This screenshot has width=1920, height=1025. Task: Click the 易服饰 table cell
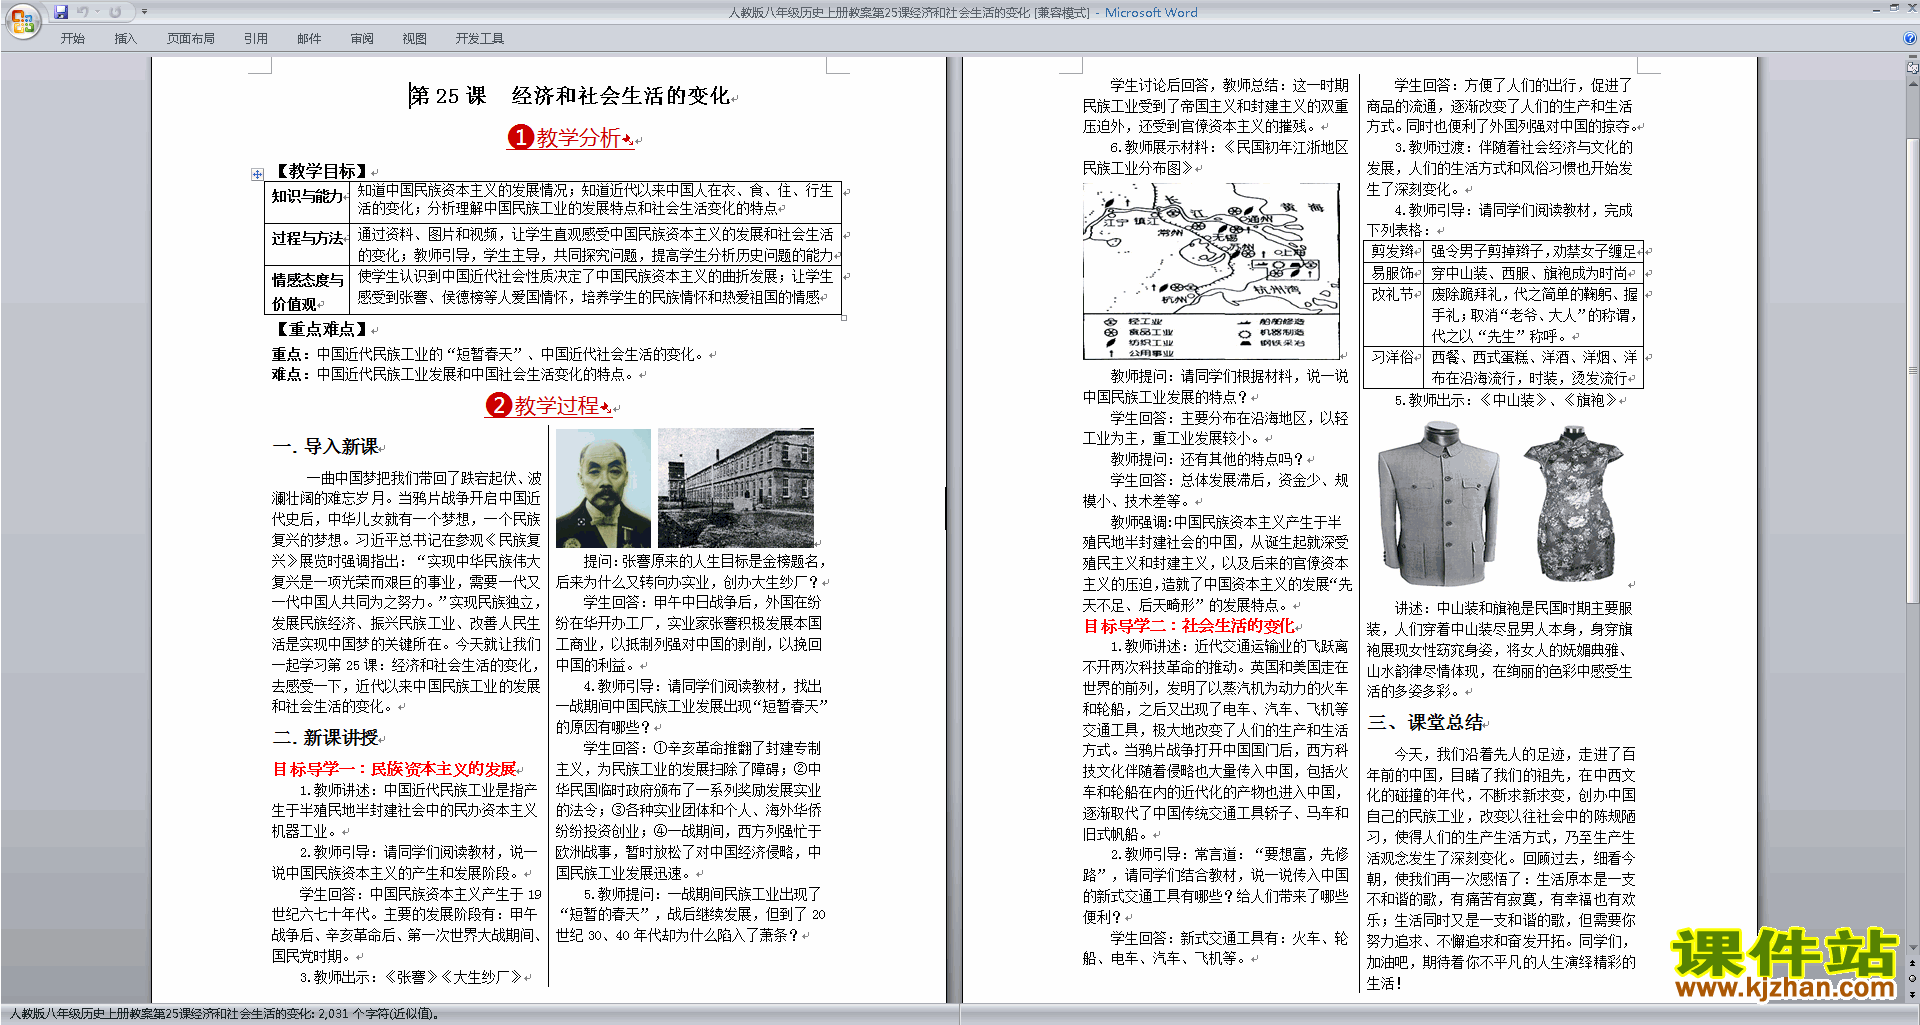(1395, 273)
